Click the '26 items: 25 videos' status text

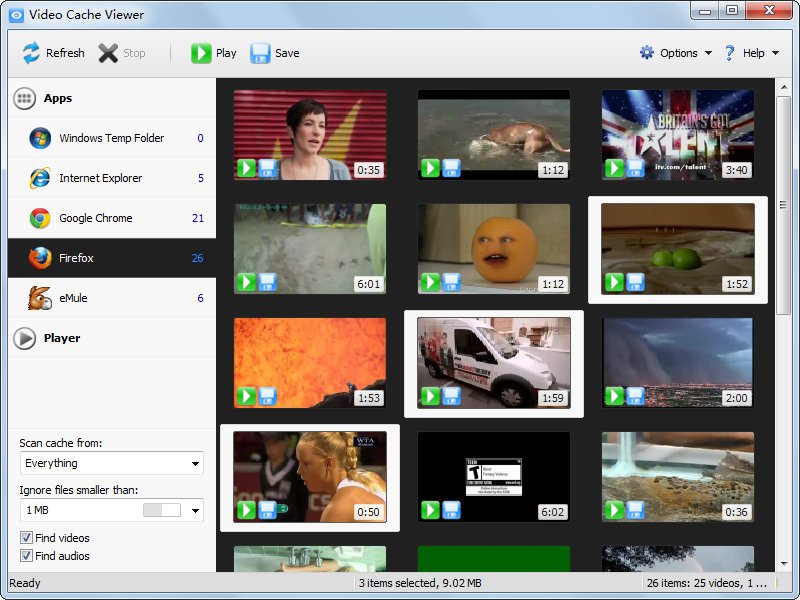click(x=707, y=583)
